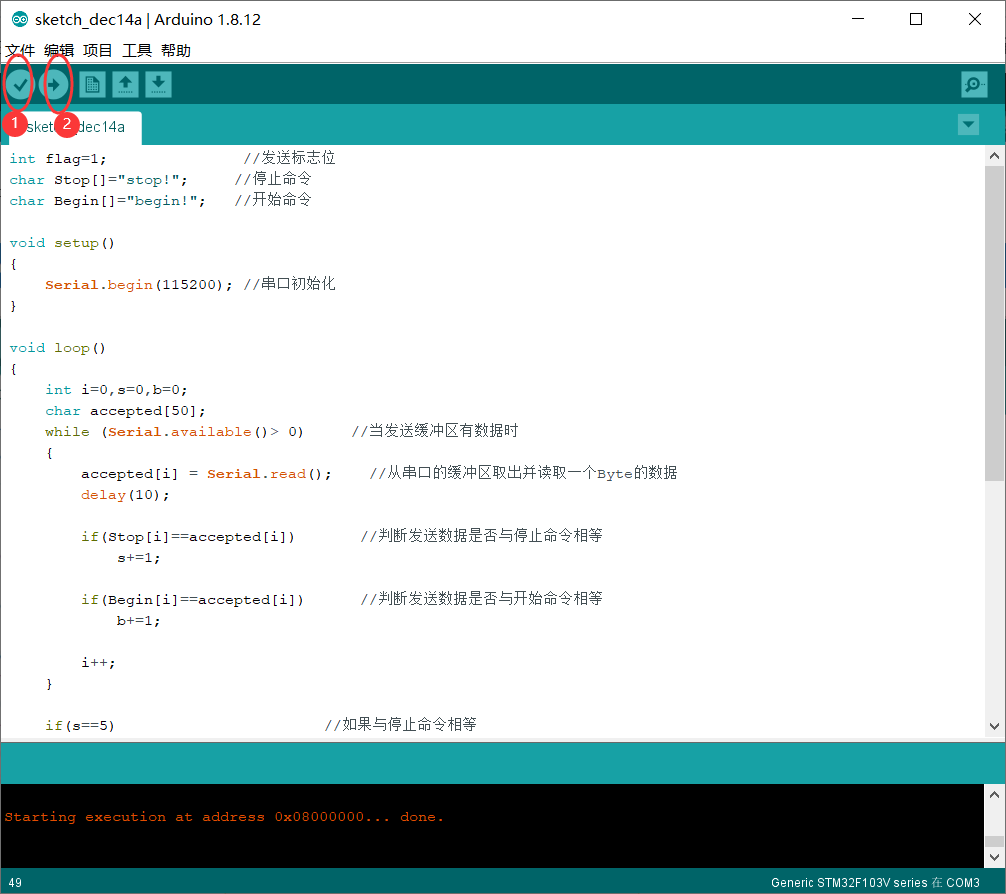Click the comment '//当发送缓冲区有数据时'
Screen dimensions: 1006x894
click(435, 431)
